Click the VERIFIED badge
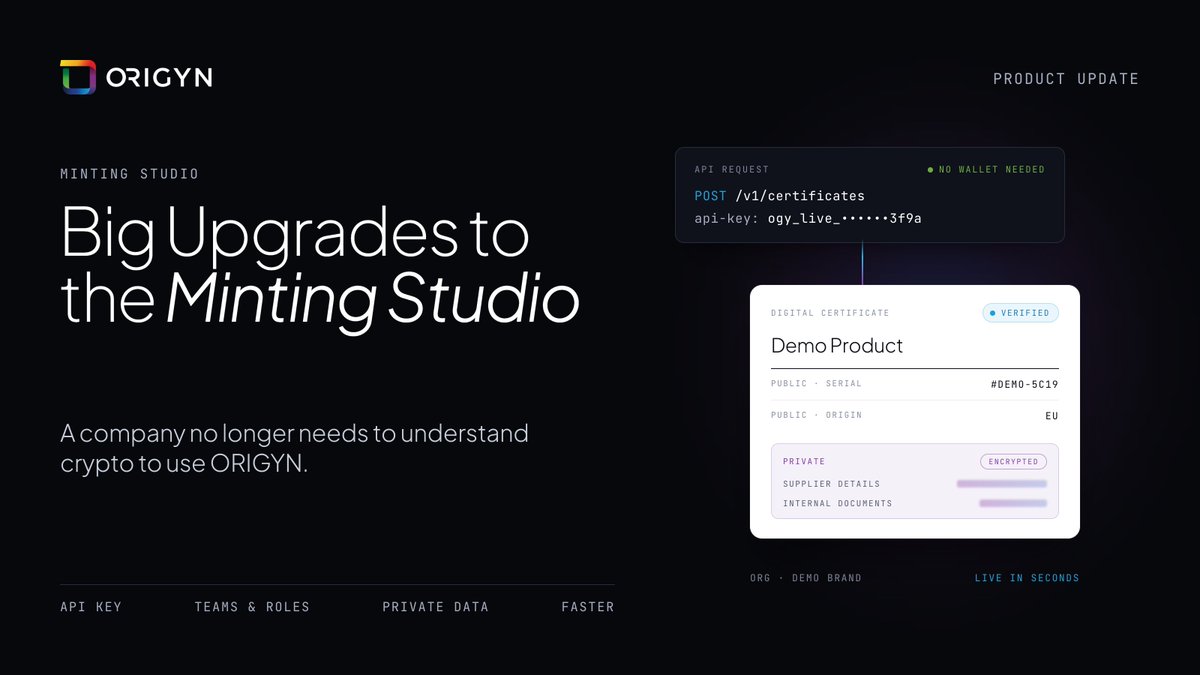This screenshot has width=1200, height=675. 1020,313
